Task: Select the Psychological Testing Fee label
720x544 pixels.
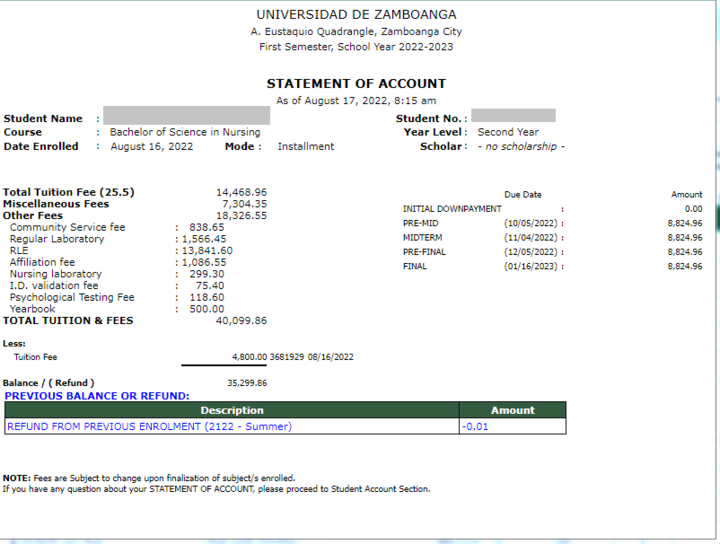Action: coord(72,297)
